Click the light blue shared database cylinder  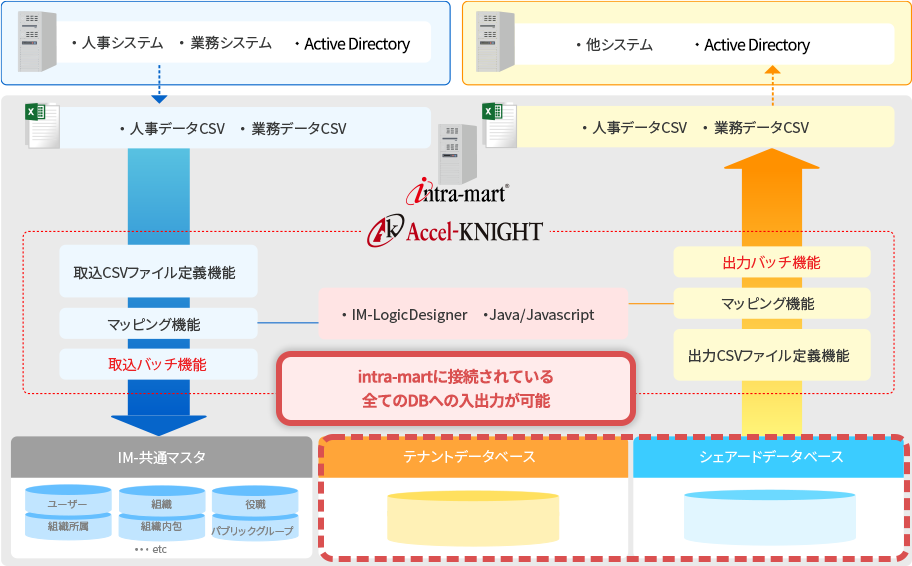point(770,517)
